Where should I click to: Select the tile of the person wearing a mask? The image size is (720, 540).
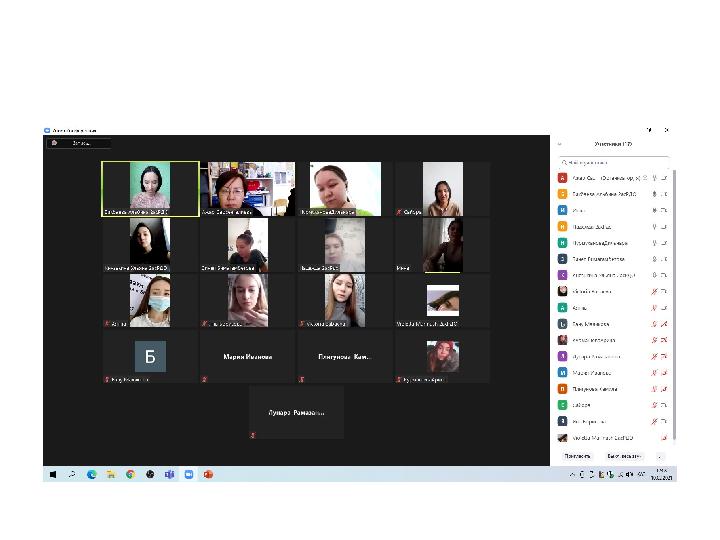click(150, 301)
